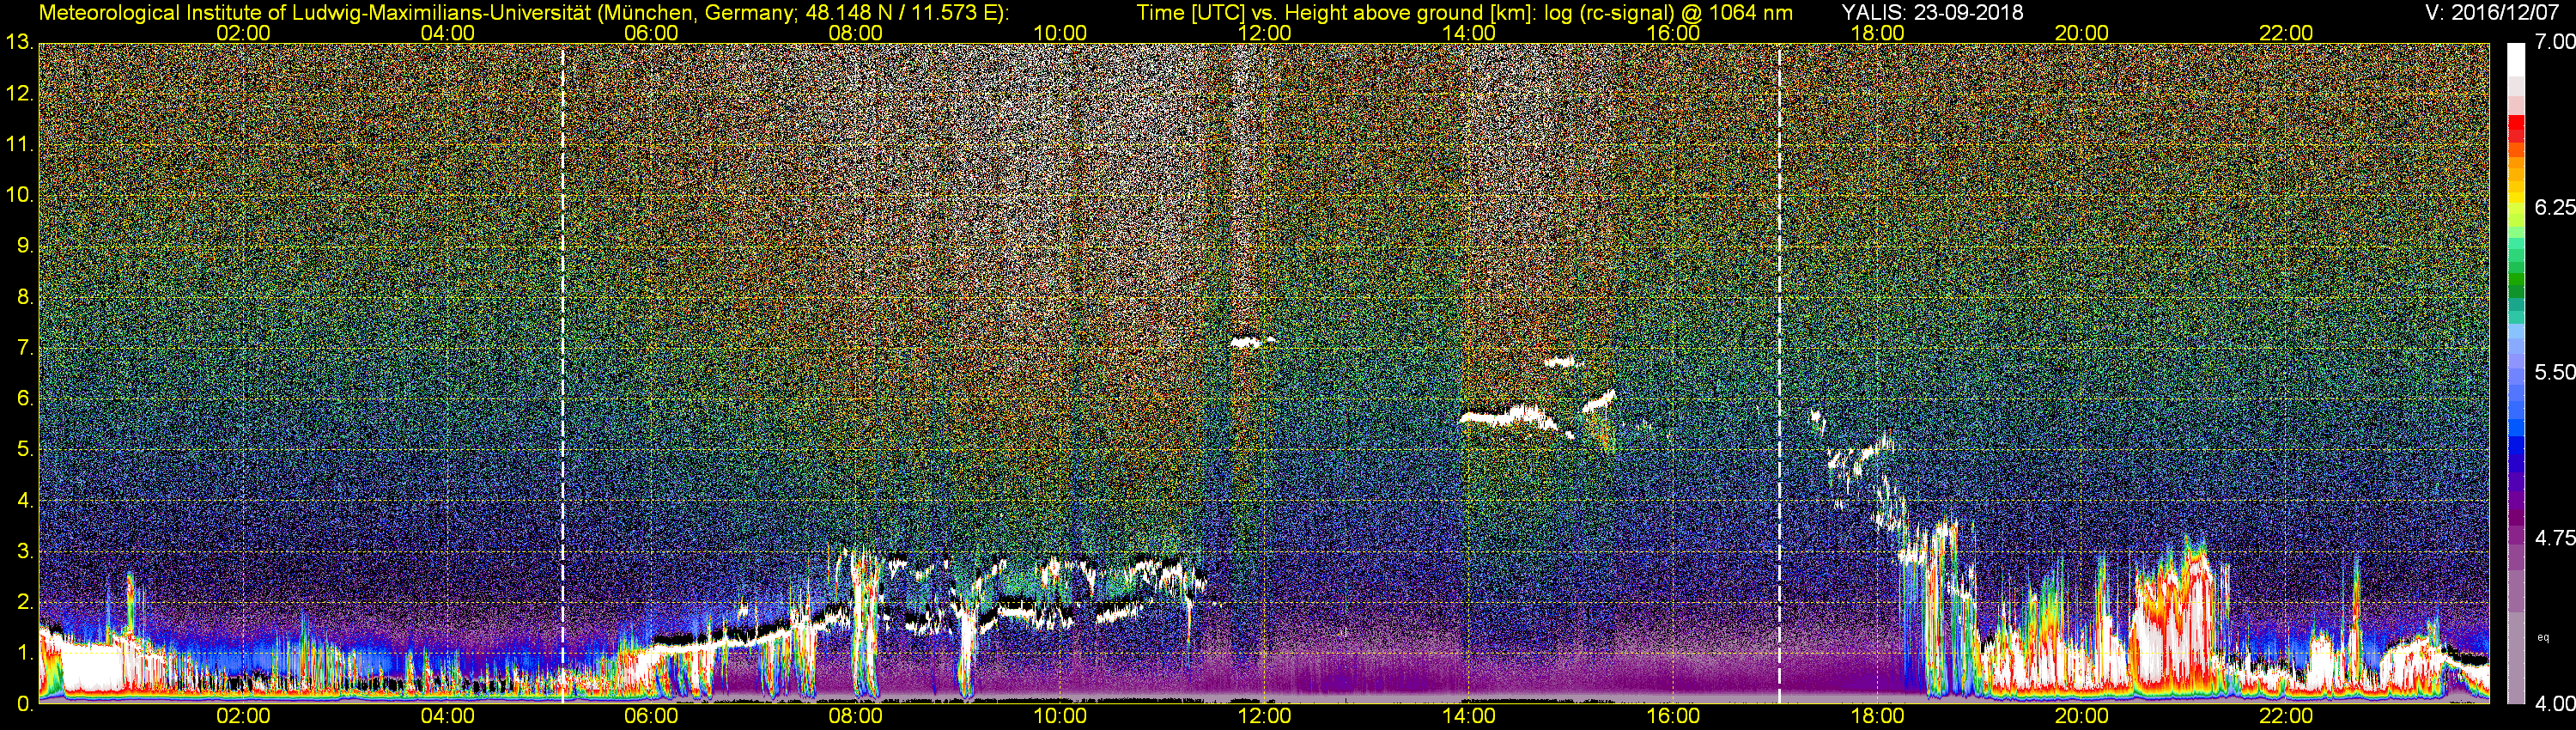
Task: Select the 'Time [UTC] vs. Height above ground' caption
Action: pos(1464,12)
